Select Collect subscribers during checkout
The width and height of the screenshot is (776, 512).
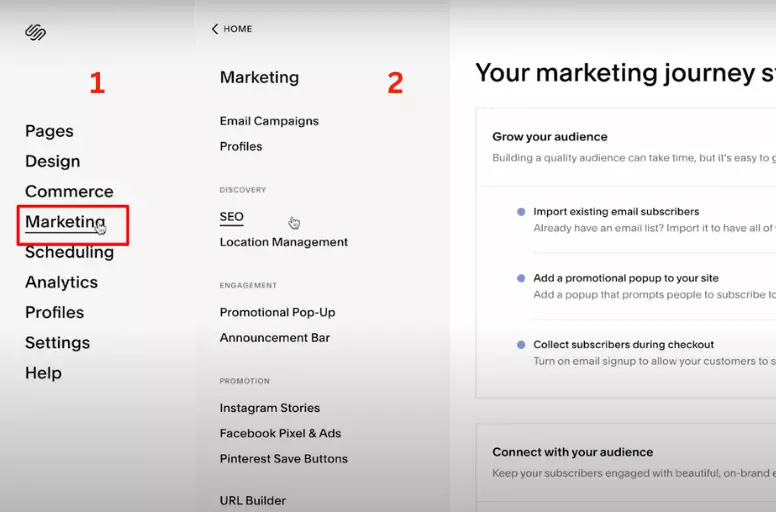624,344
